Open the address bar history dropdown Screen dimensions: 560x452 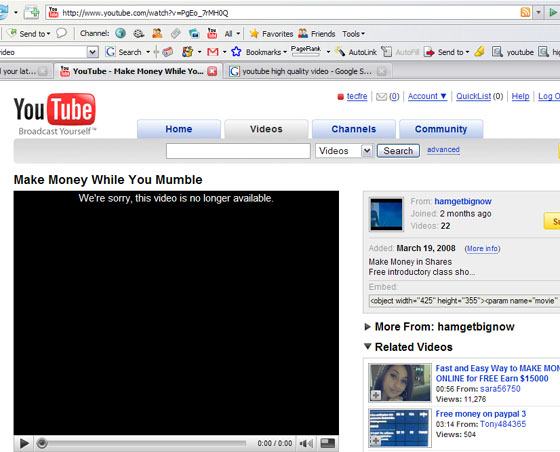pyautogui.click(x=538, y=13)
